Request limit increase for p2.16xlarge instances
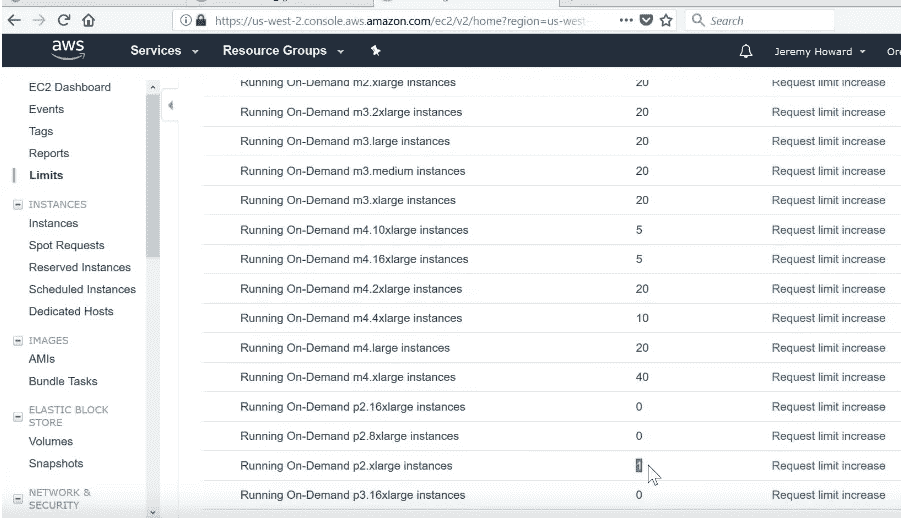Viewport: 901px width, 518px height. pyautogui.click(x=828, y=407)
